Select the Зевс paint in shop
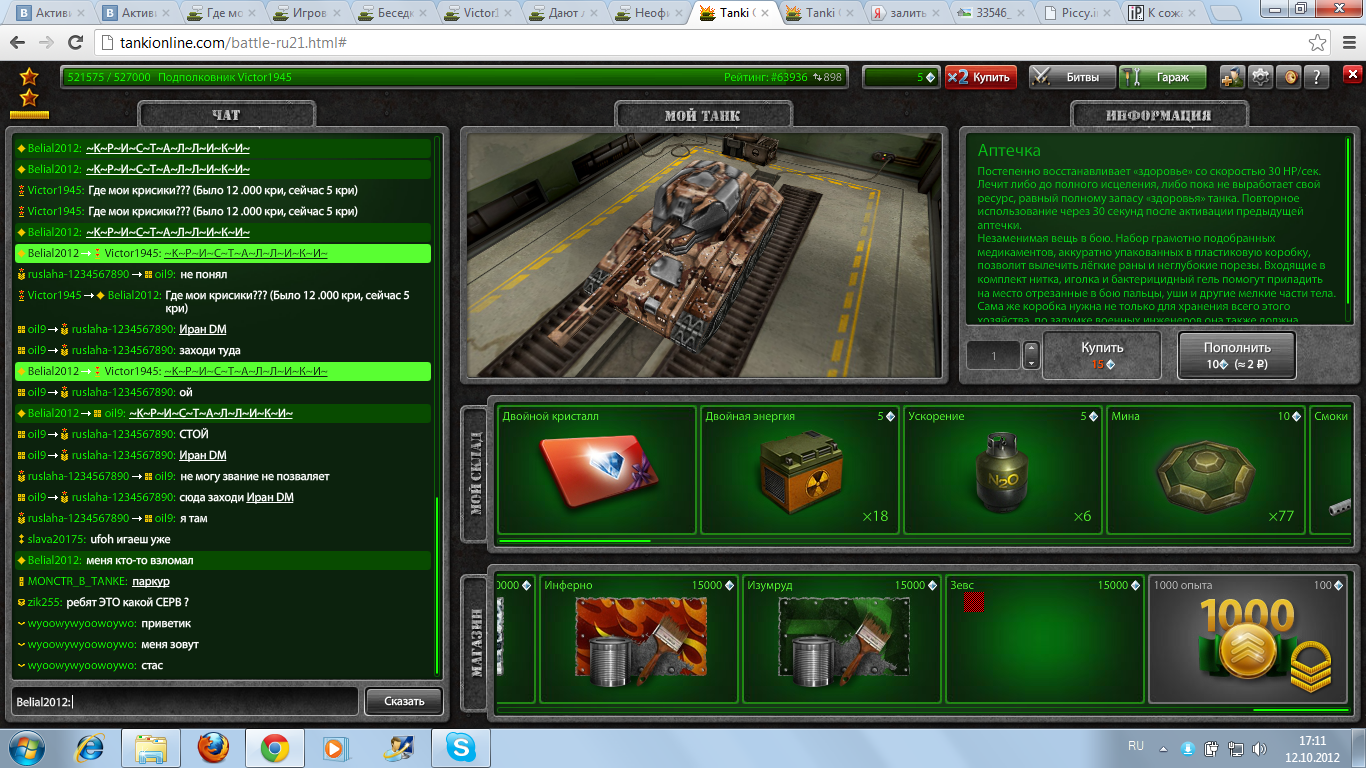The width and height of the screenshot is (1366, 768). (x=1044, y=639)
